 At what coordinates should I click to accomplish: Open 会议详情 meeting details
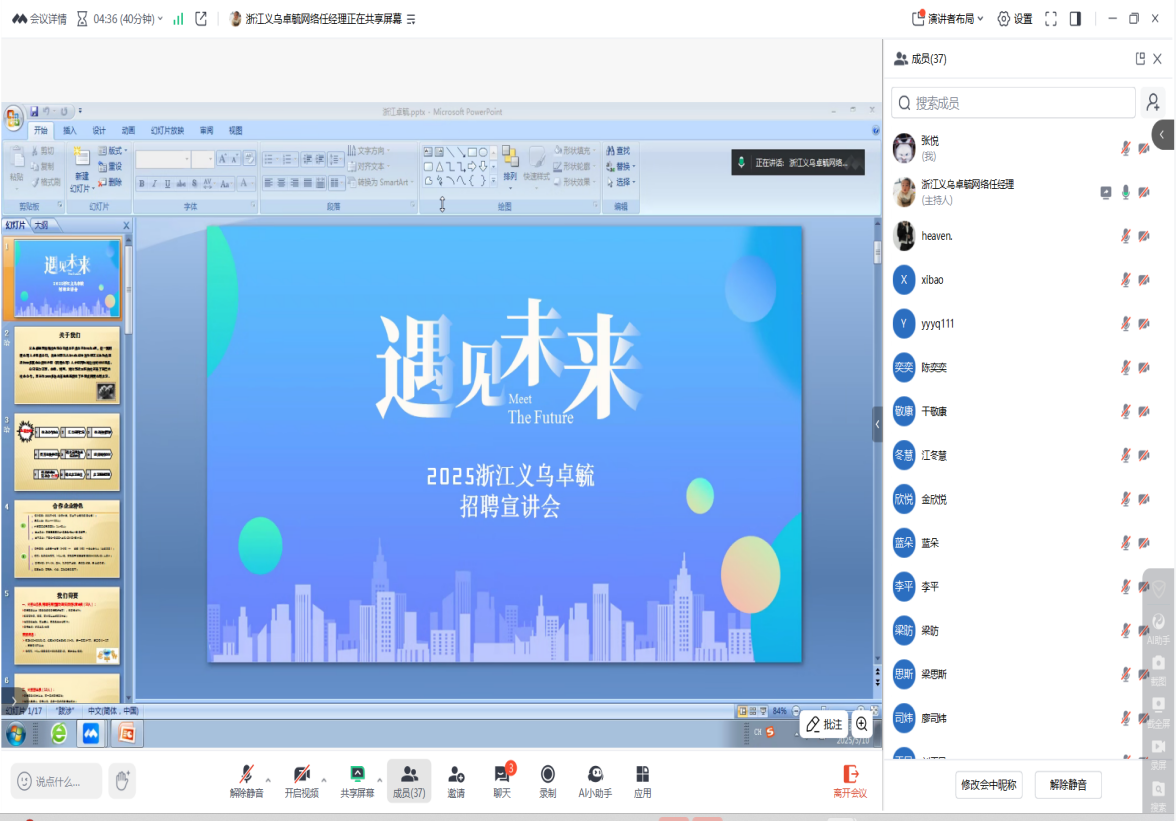(x=40, y=19)
